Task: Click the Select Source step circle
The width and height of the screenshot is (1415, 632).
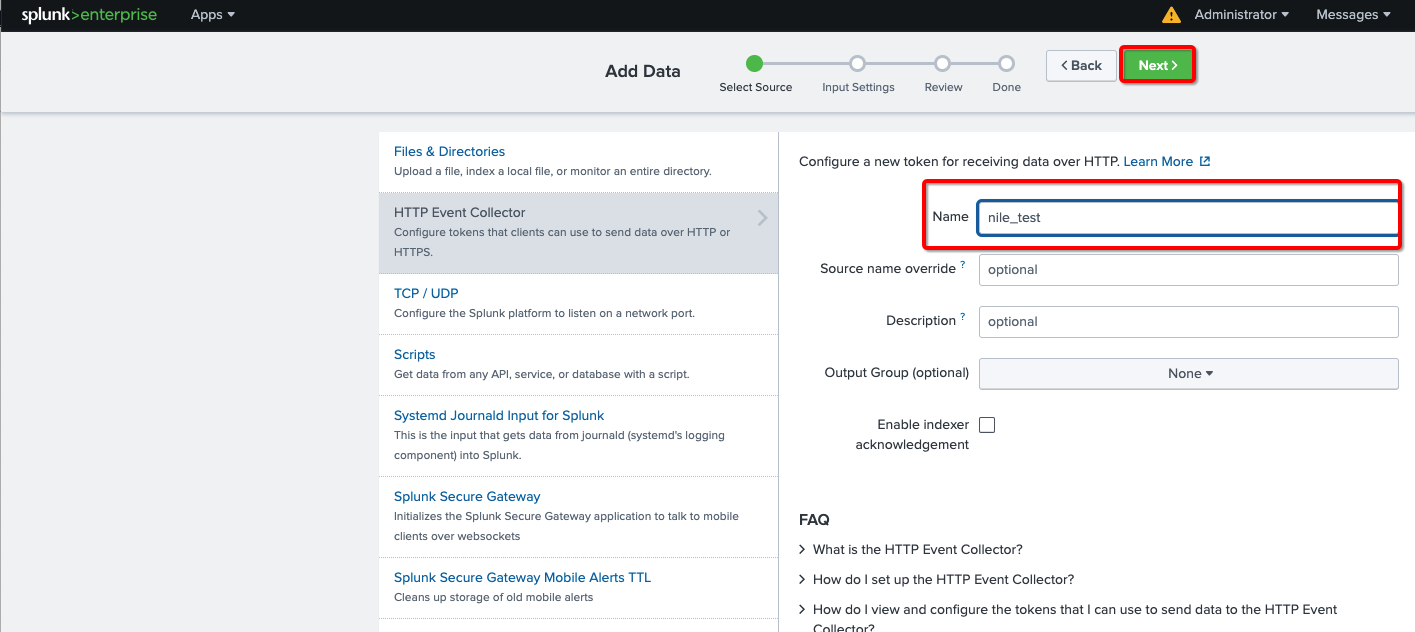Action: click(x=755, y=64)
